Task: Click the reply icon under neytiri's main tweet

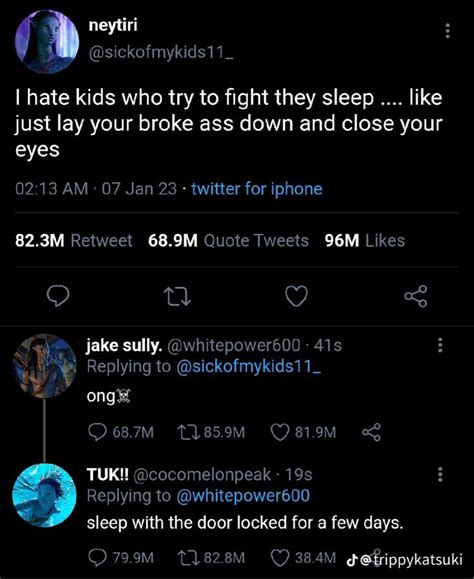Action: click(58, 296)
